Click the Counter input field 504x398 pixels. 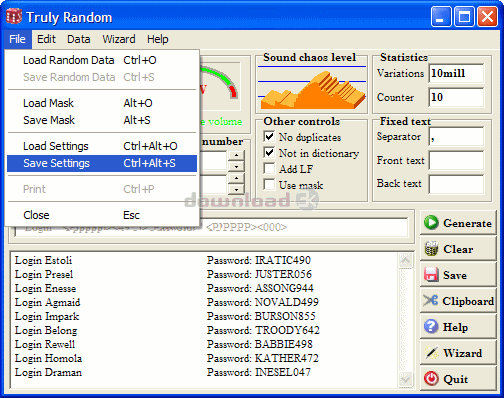click(x=456, y=97)
